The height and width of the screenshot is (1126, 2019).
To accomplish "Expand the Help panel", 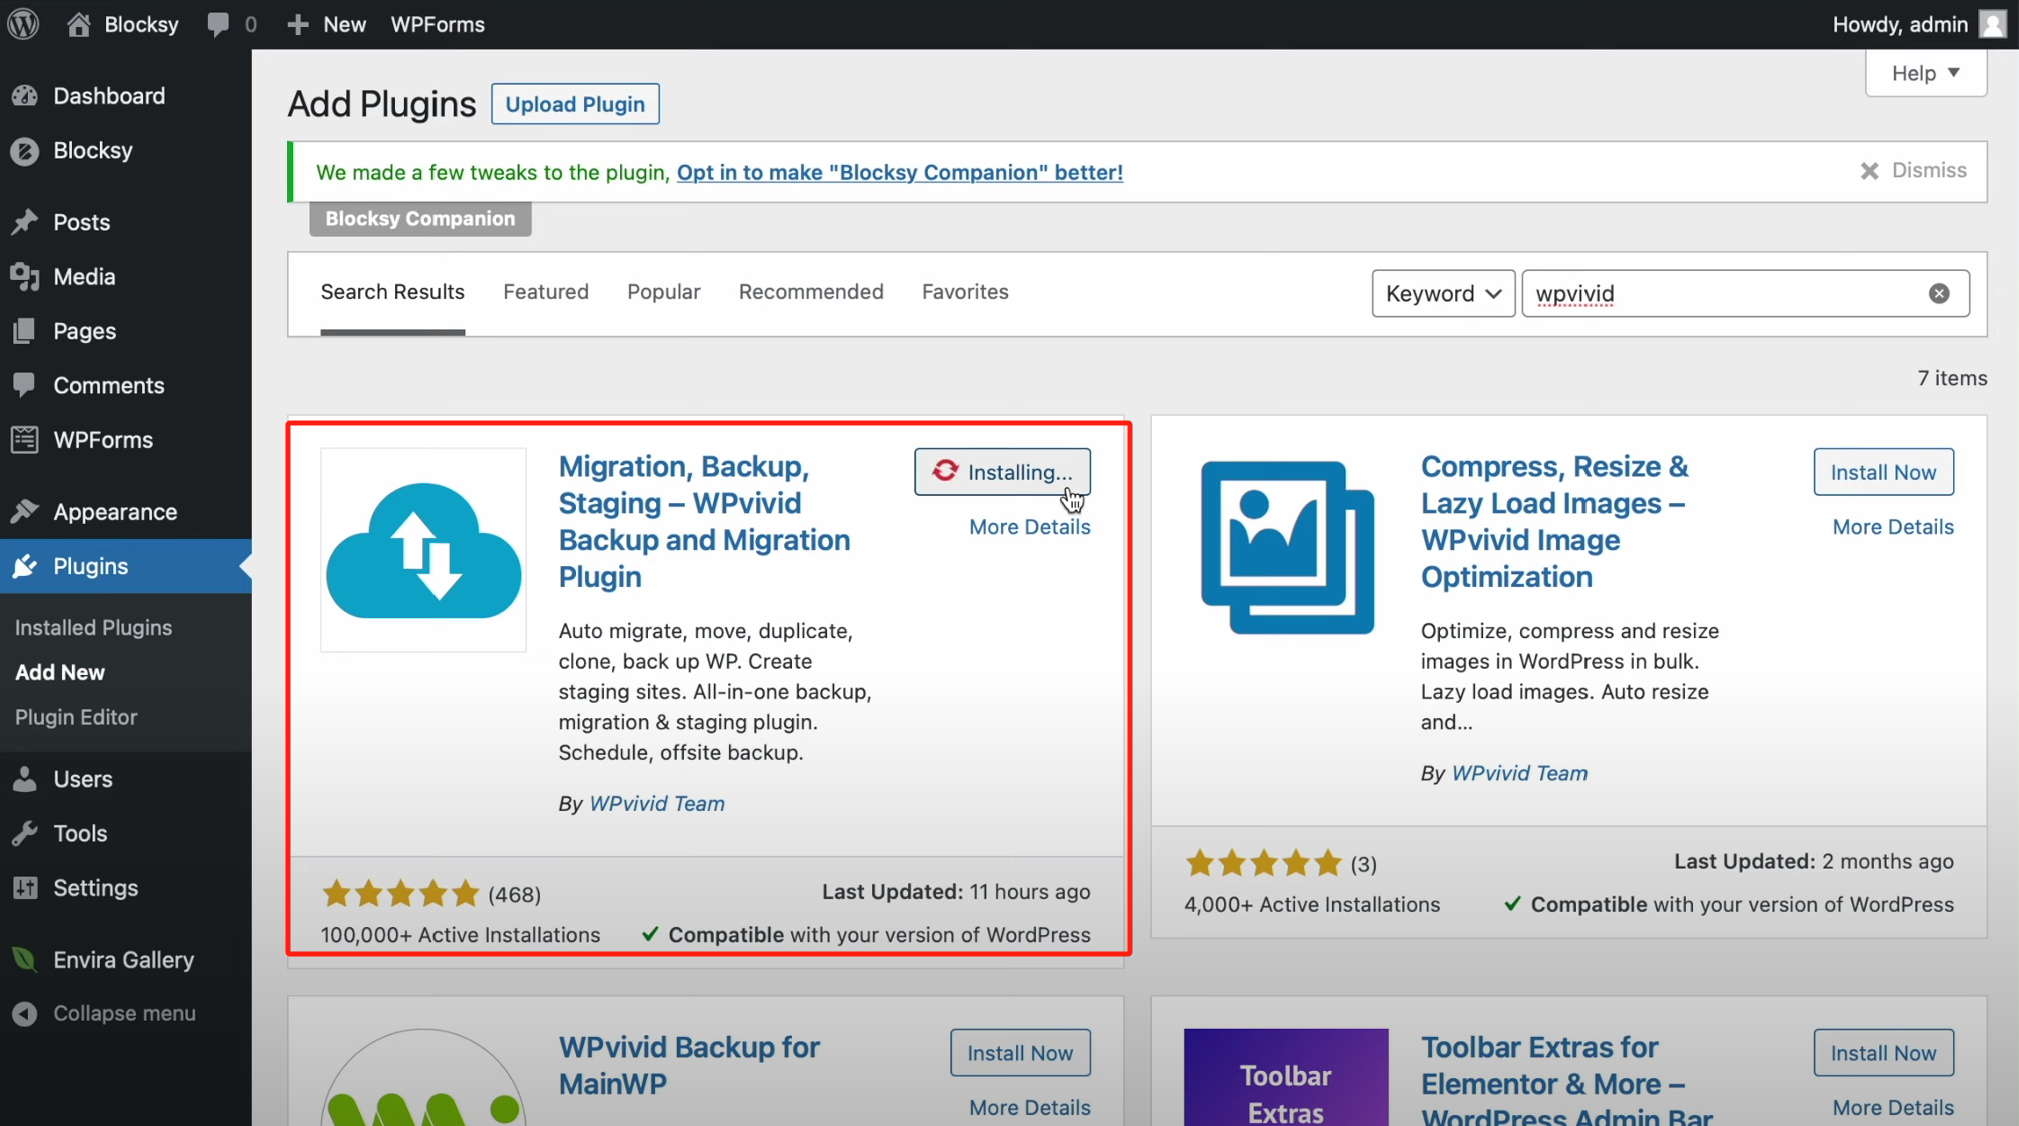I will pos(1925,73).
